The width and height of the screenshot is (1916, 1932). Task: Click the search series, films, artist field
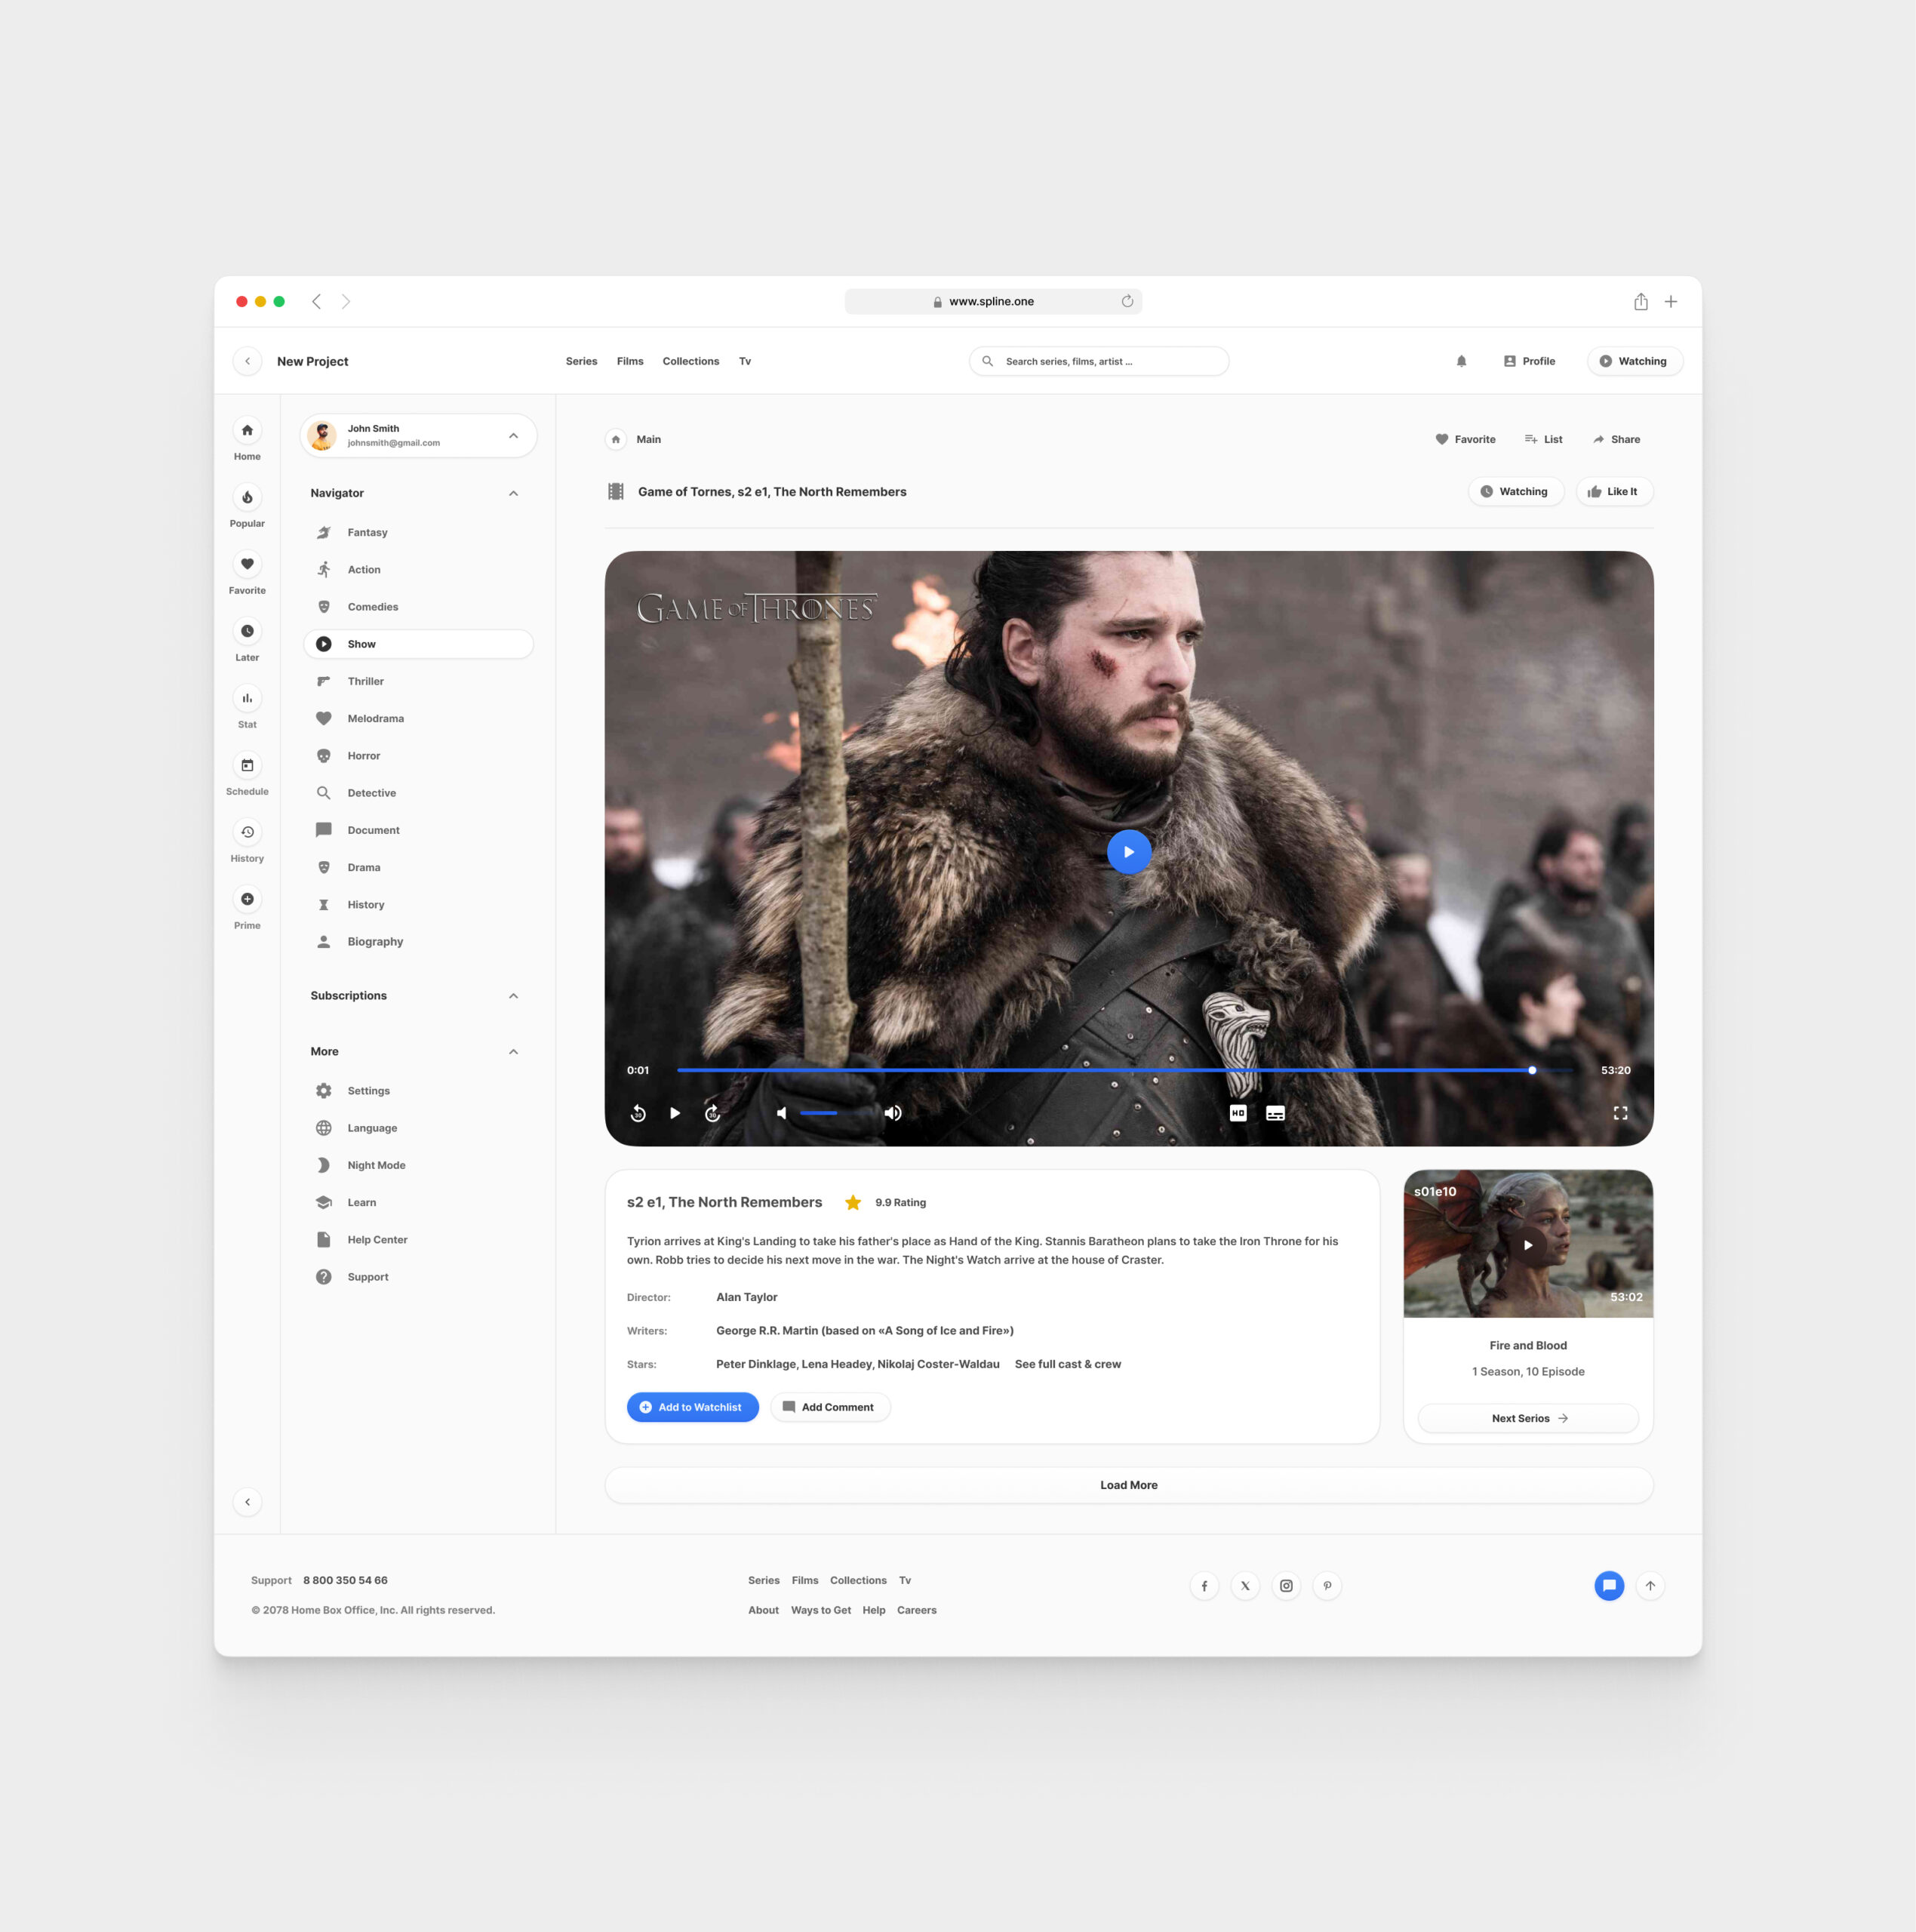click(1098, 361)
